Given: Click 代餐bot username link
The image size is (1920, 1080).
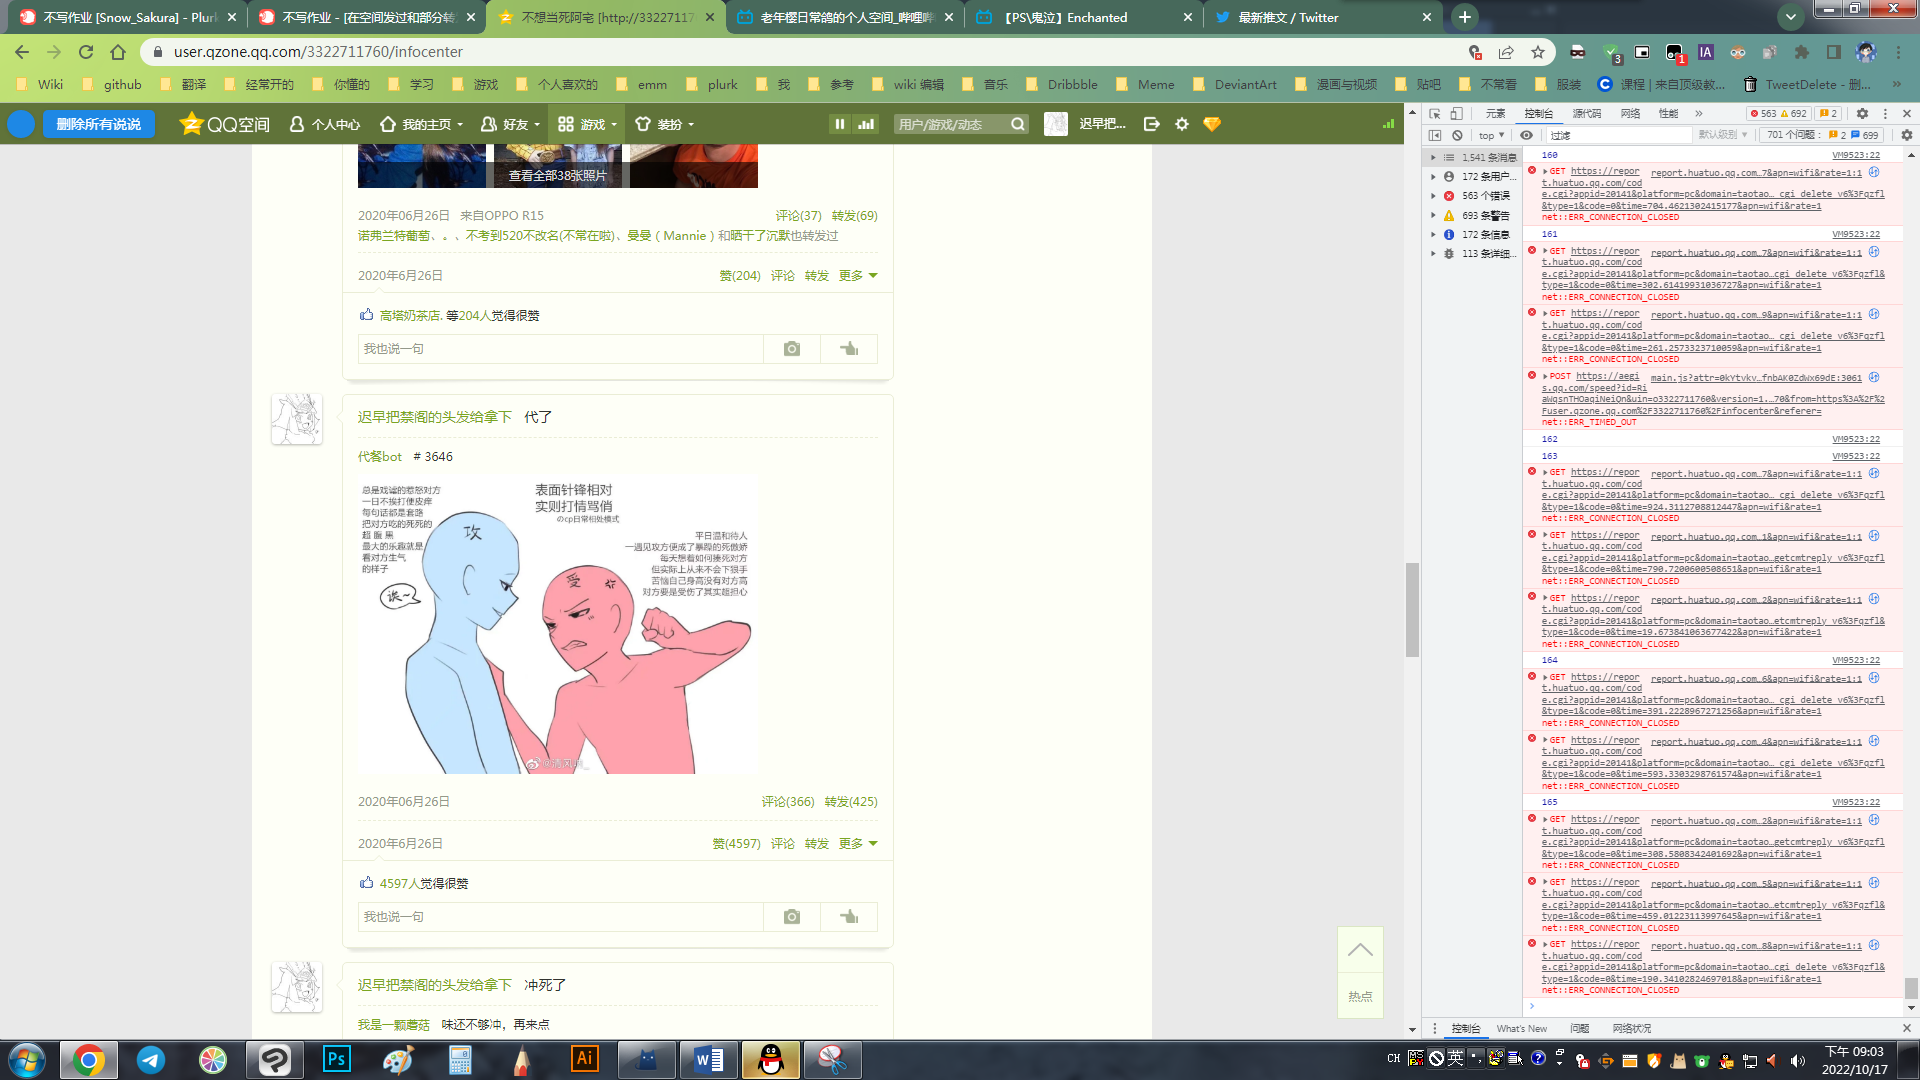Looking at the screenshot, I should 380,456.
